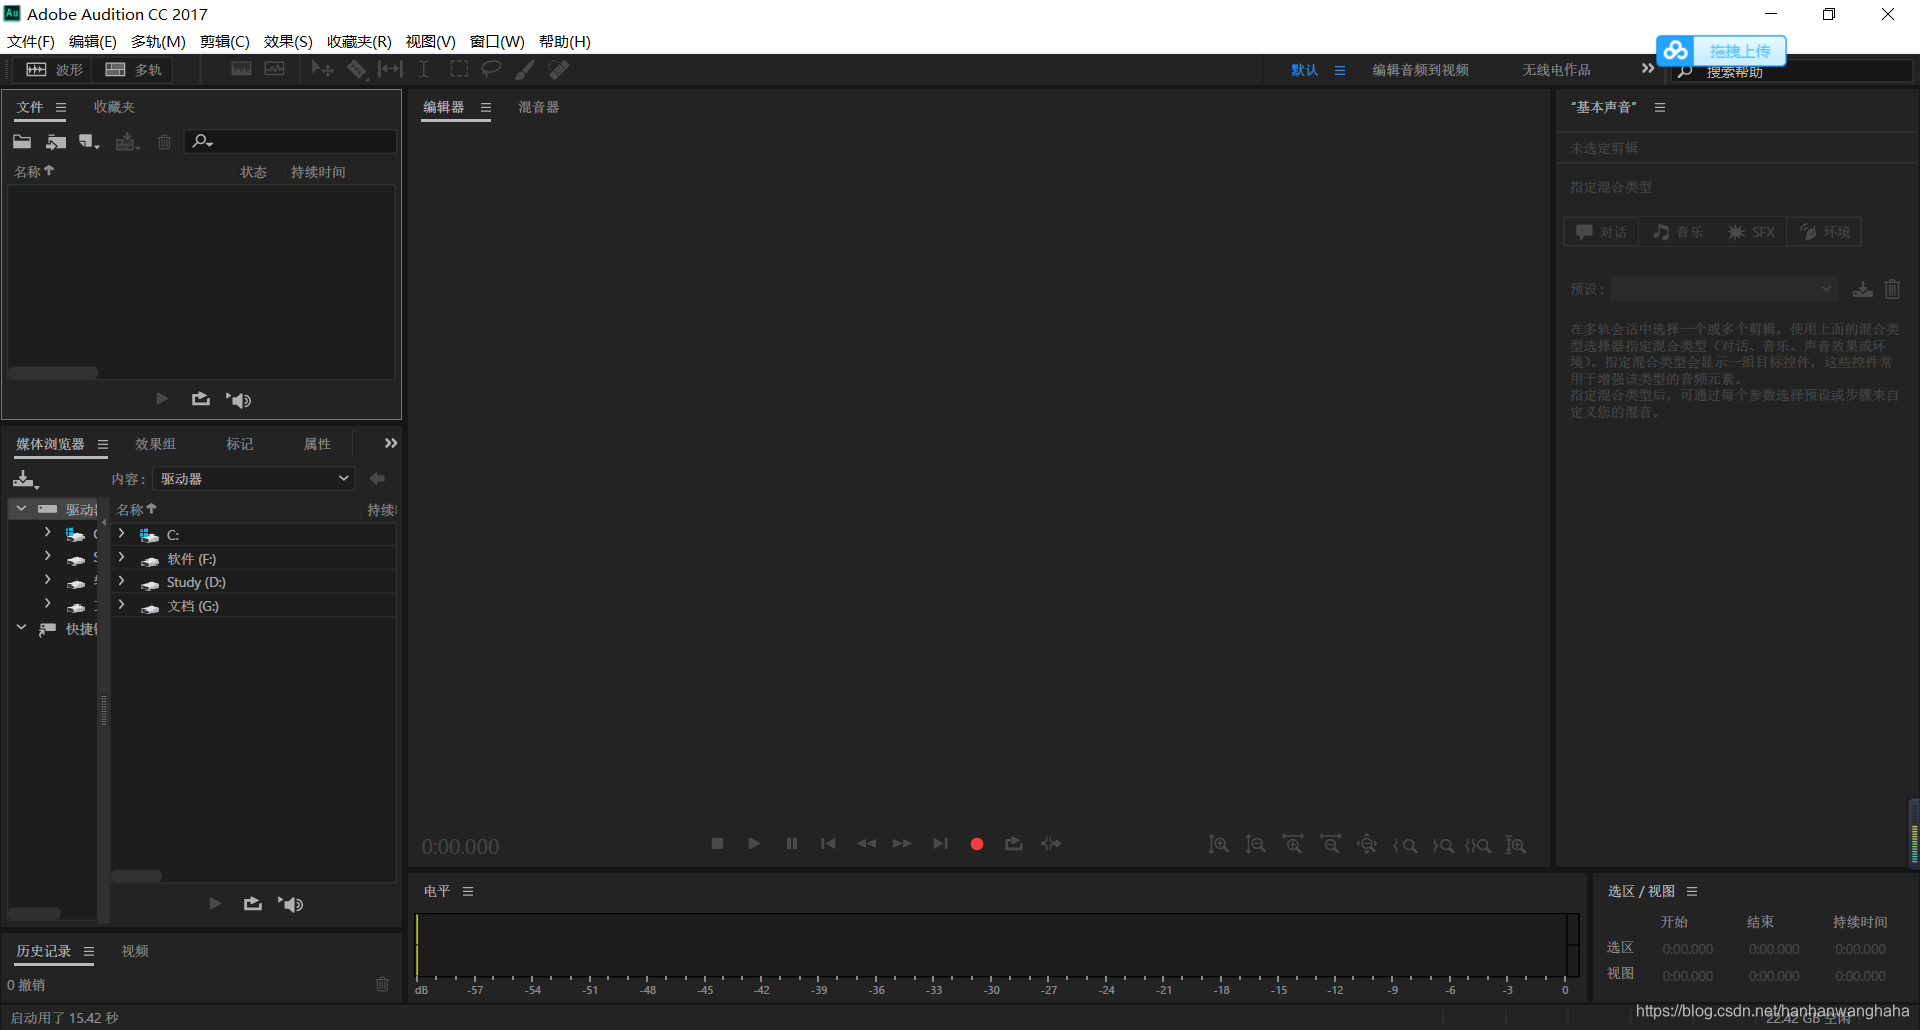Switch to the 效果组 tab
The image size is (1920, 1030).
(155, 444)
